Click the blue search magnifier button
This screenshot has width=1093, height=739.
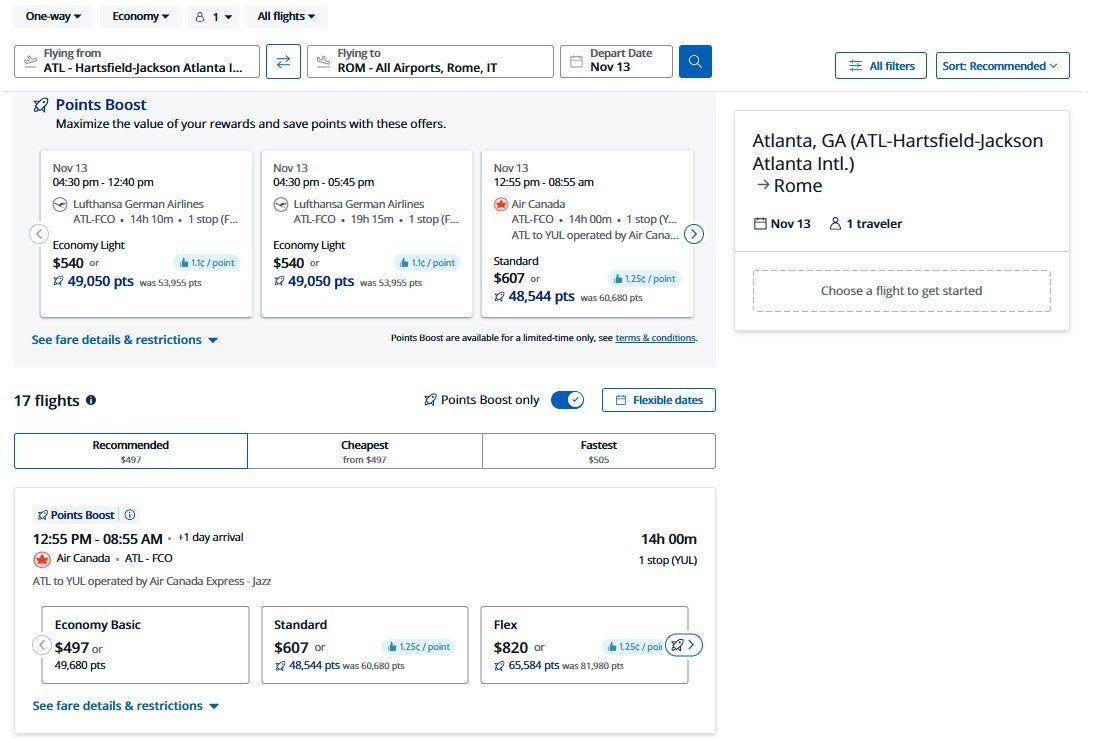click(x=695, y=61)
